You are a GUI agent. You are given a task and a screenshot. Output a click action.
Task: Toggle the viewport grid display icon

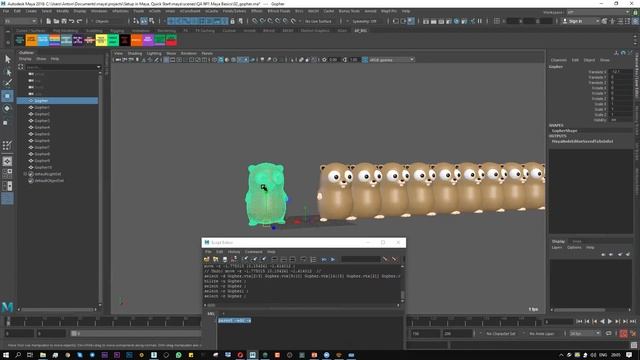pos(166,60)
